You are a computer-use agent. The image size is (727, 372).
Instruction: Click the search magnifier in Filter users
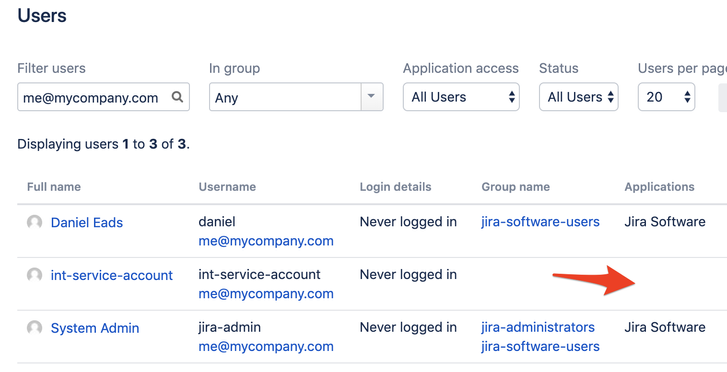tap(177, 97)
